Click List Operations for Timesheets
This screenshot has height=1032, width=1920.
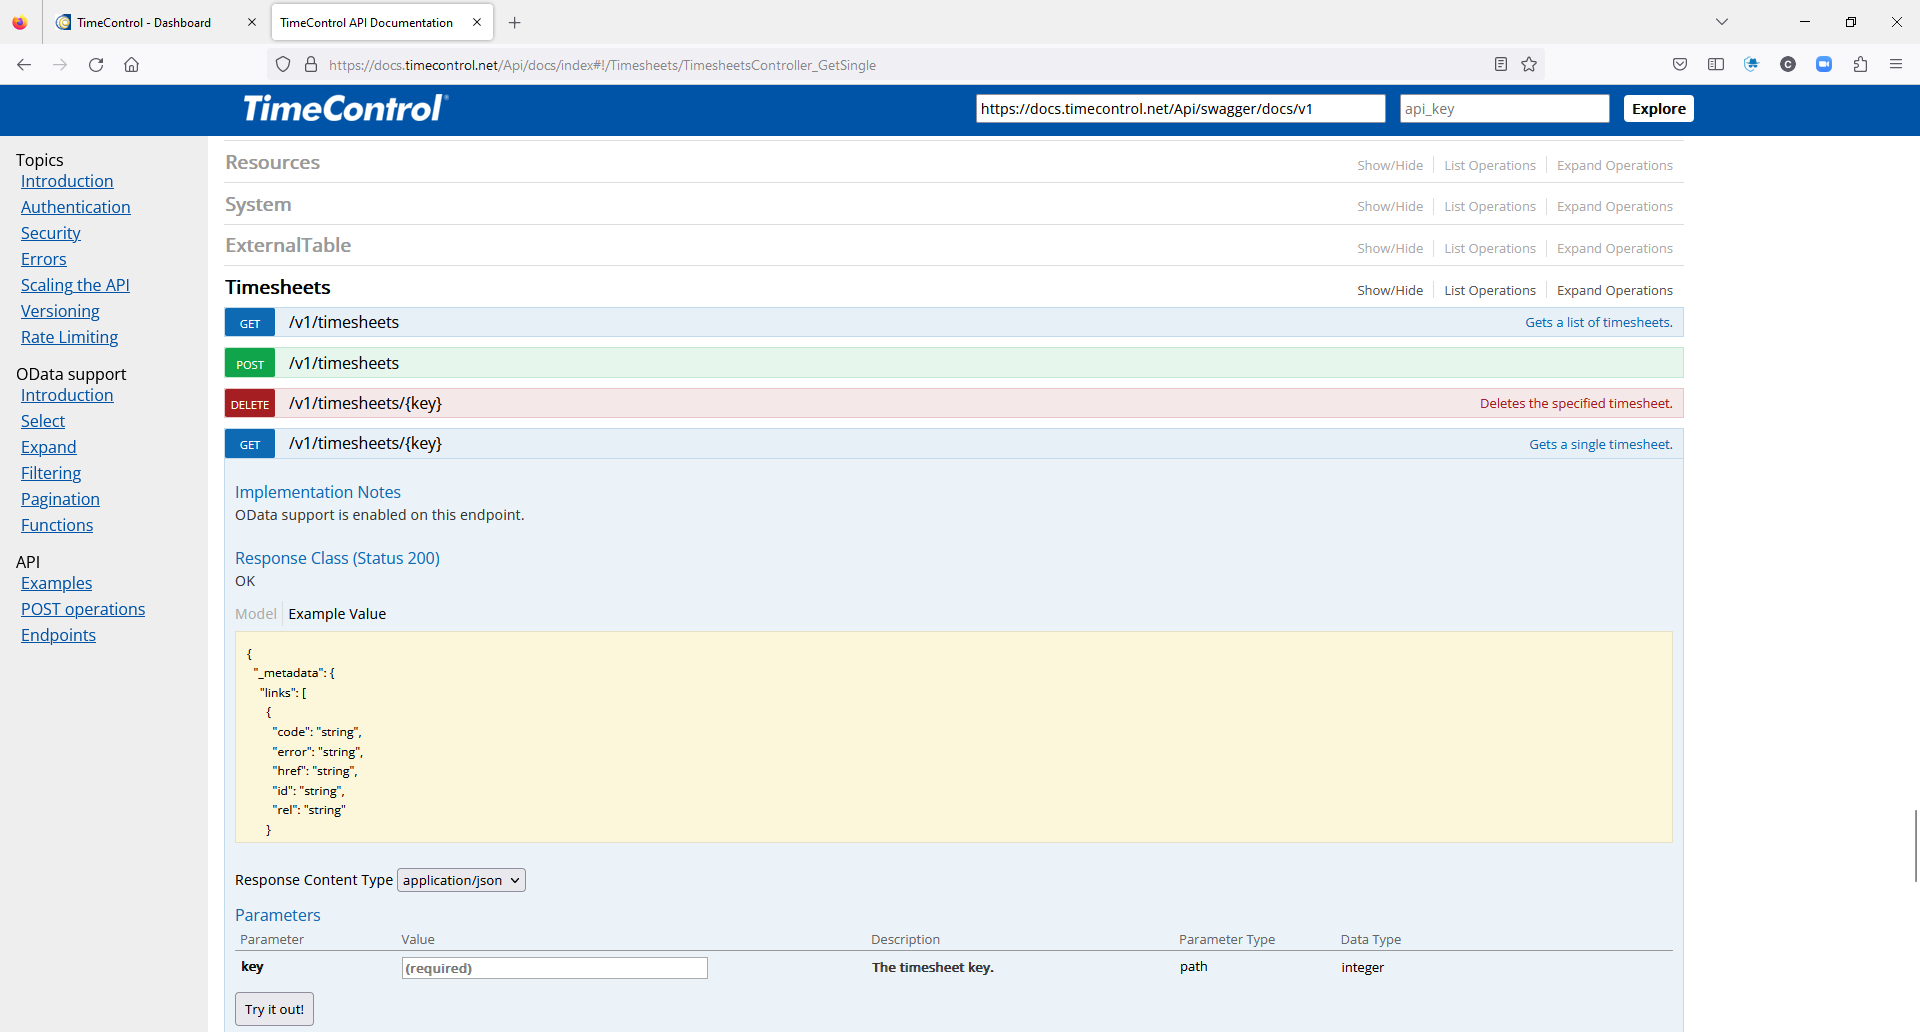(x=1490, y=290)
